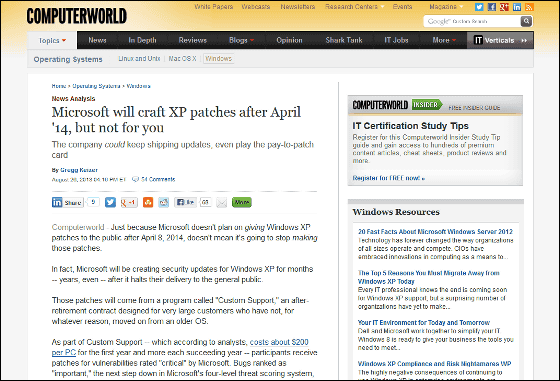
Task: Open author Gregg Keizer's page
Action: pos(79,170)
